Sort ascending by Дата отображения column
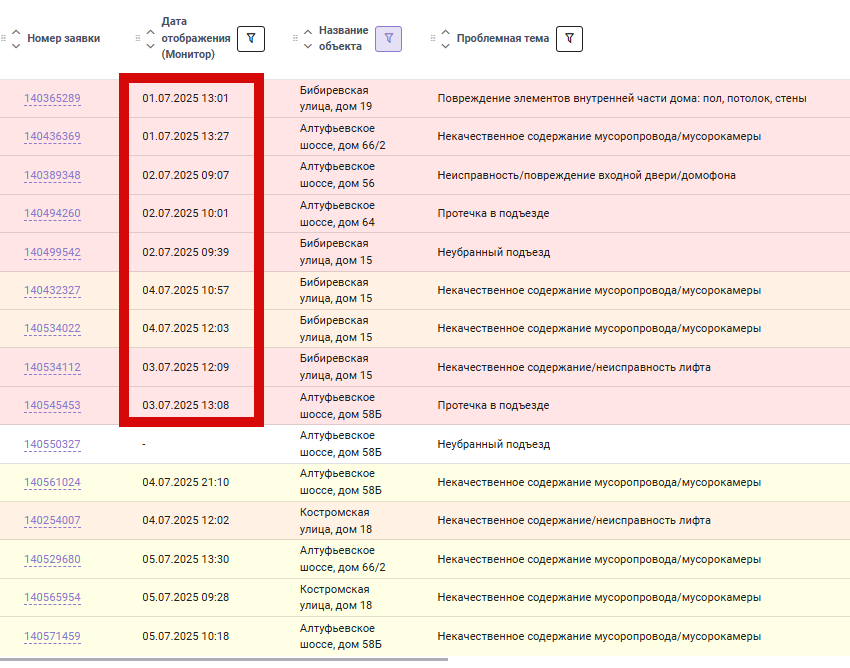Viewport: 850px width, 668px height. (x=151, y=32)
